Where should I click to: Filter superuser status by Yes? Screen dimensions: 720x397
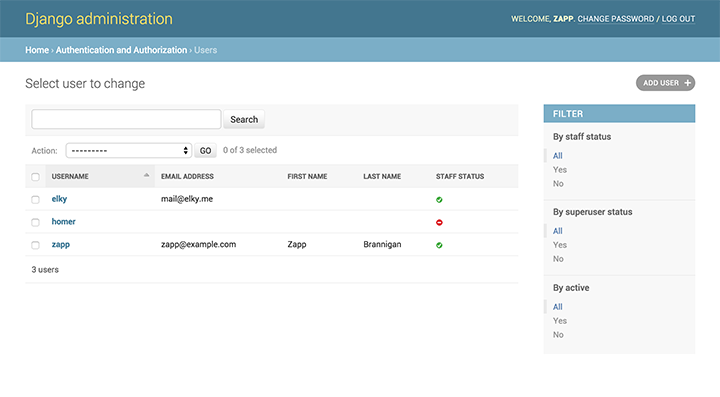point(560,245)
